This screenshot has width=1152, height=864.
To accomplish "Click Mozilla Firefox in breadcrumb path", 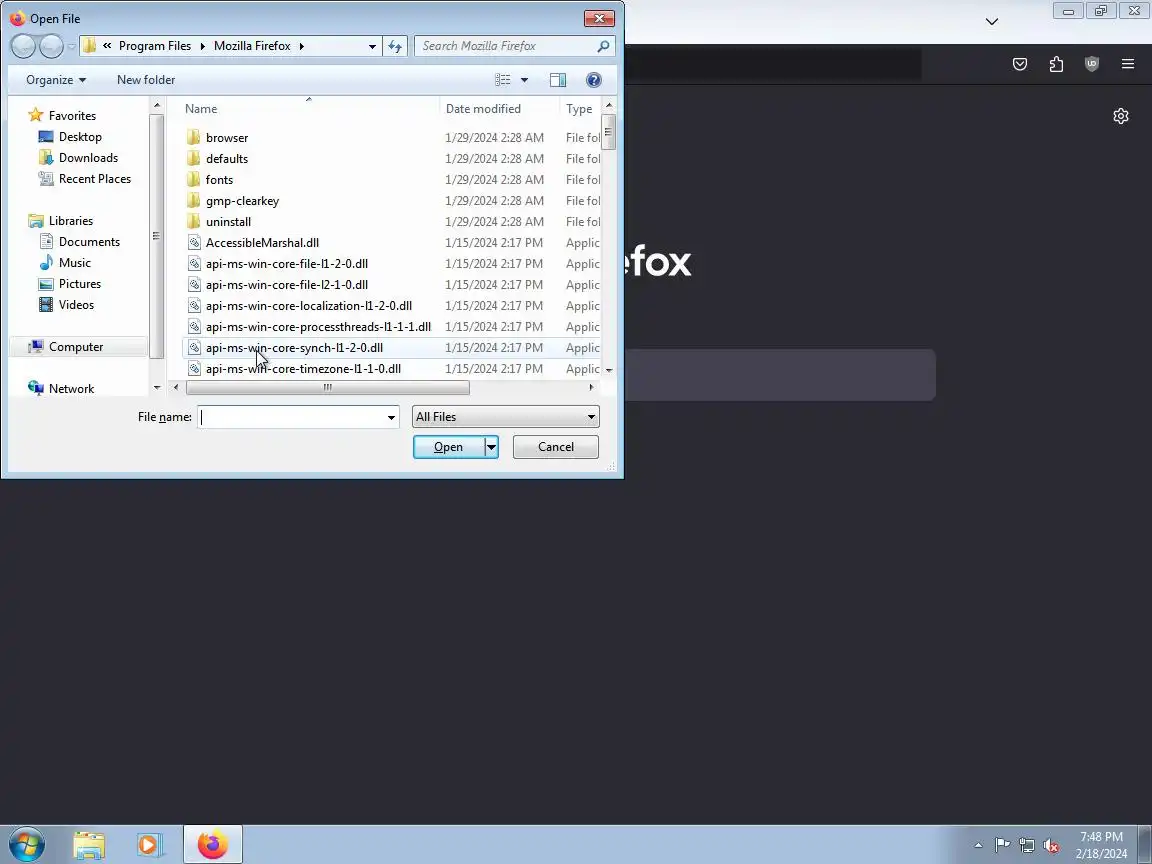I will [252, 46].
